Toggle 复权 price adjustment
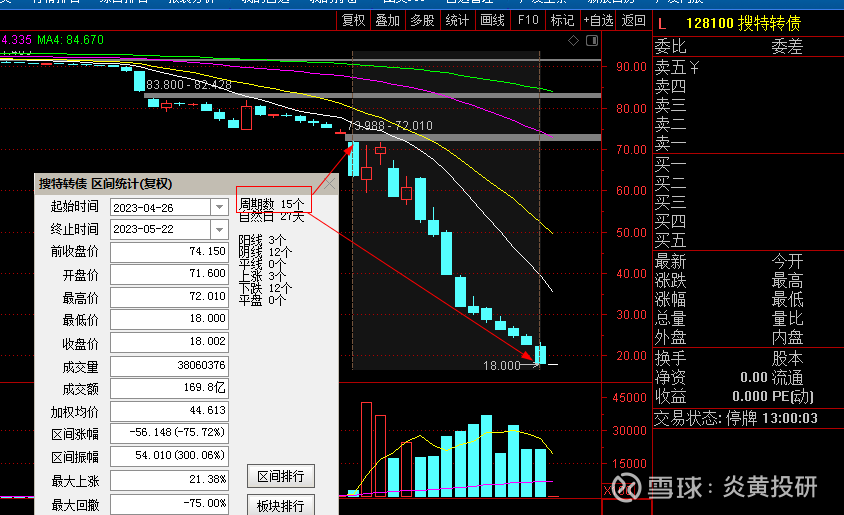Image resolution: width=844 pixels, height=515 pixels. (354, 20)
